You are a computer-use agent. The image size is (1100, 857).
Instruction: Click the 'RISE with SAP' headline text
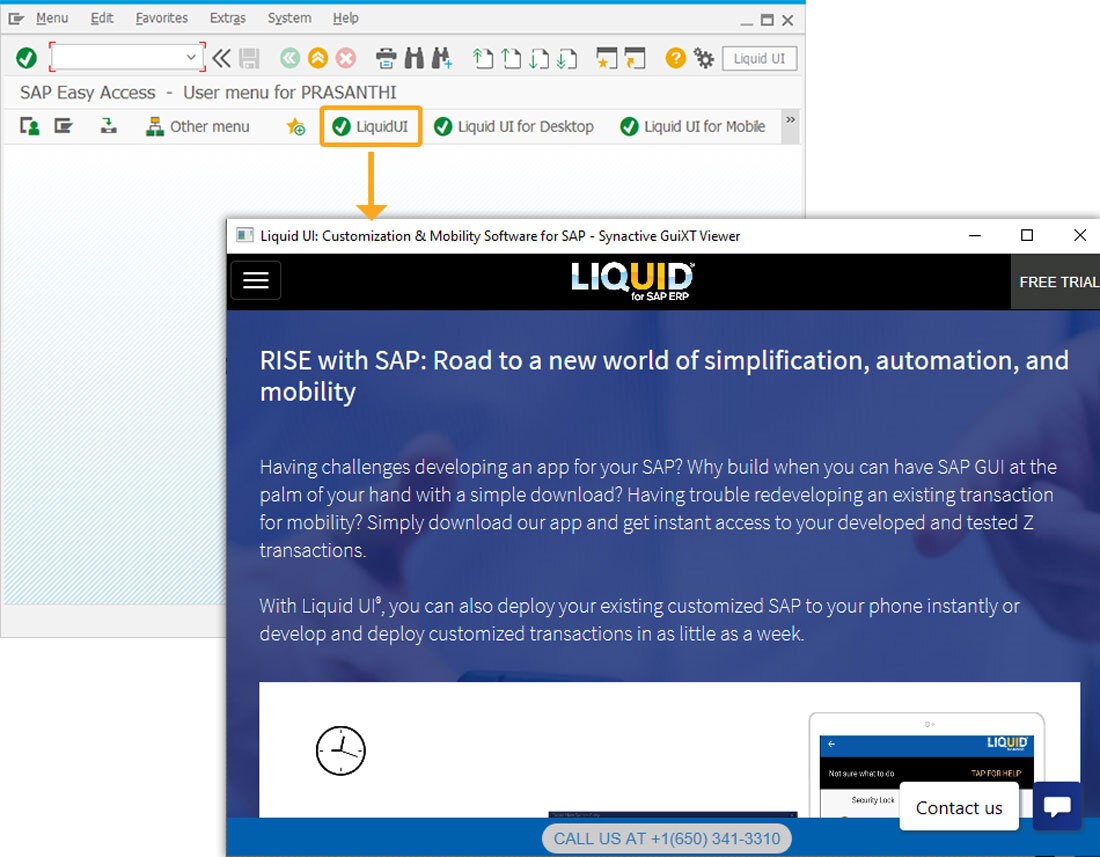tap(664, 376)
